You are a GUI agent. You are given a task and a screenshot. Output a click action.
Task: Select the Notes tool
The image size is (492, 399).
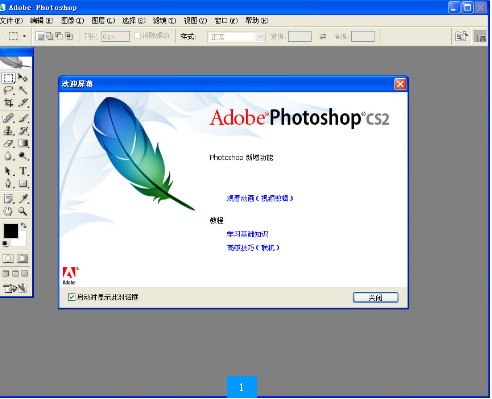pyautogui.click(x=8, y=199)
